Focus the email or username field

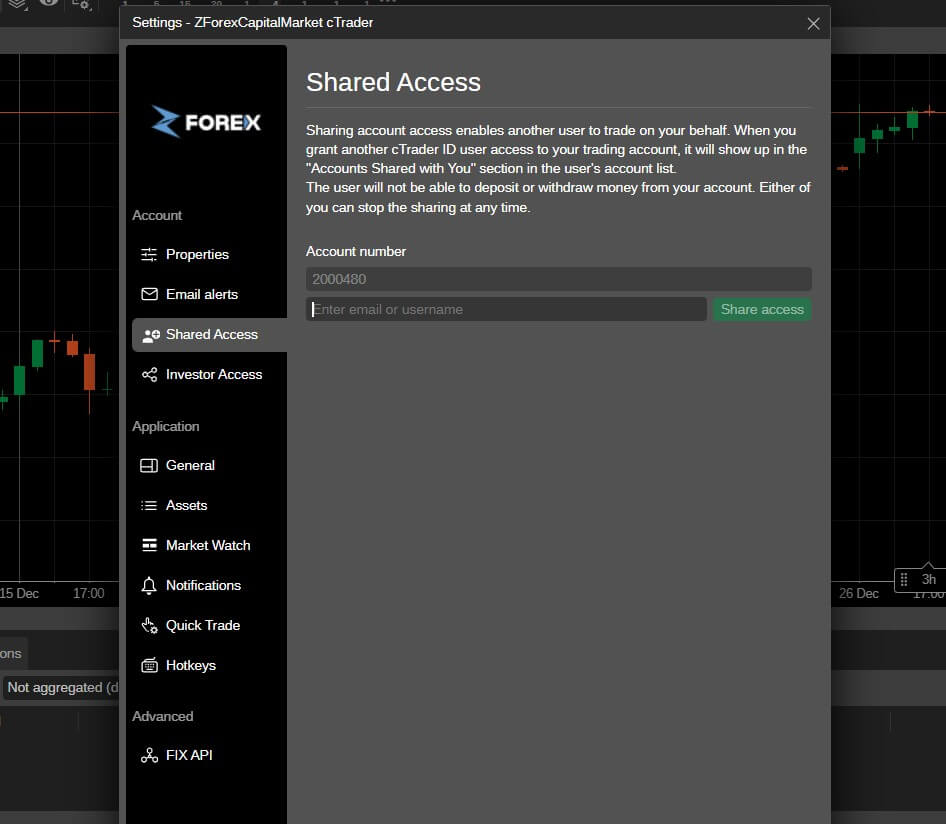[x=506, y=310]
